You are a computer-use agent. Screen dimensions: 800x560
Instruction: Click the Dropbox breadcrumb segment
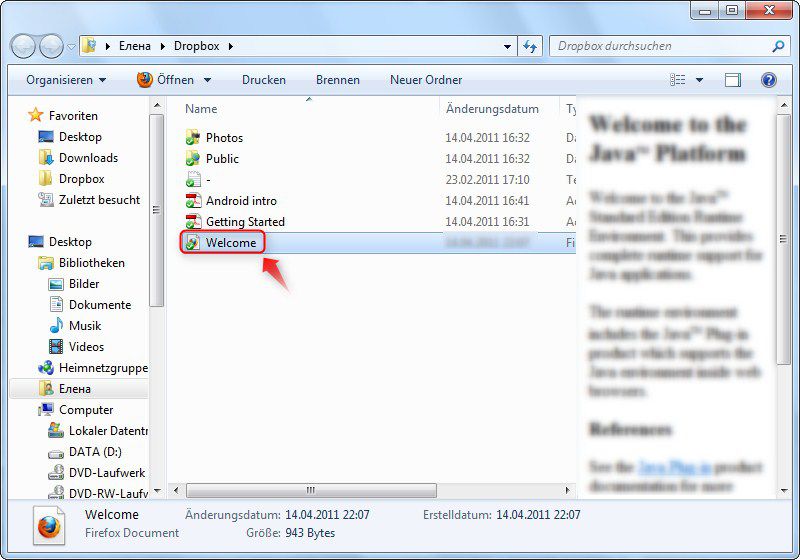[x=196, y=46]
